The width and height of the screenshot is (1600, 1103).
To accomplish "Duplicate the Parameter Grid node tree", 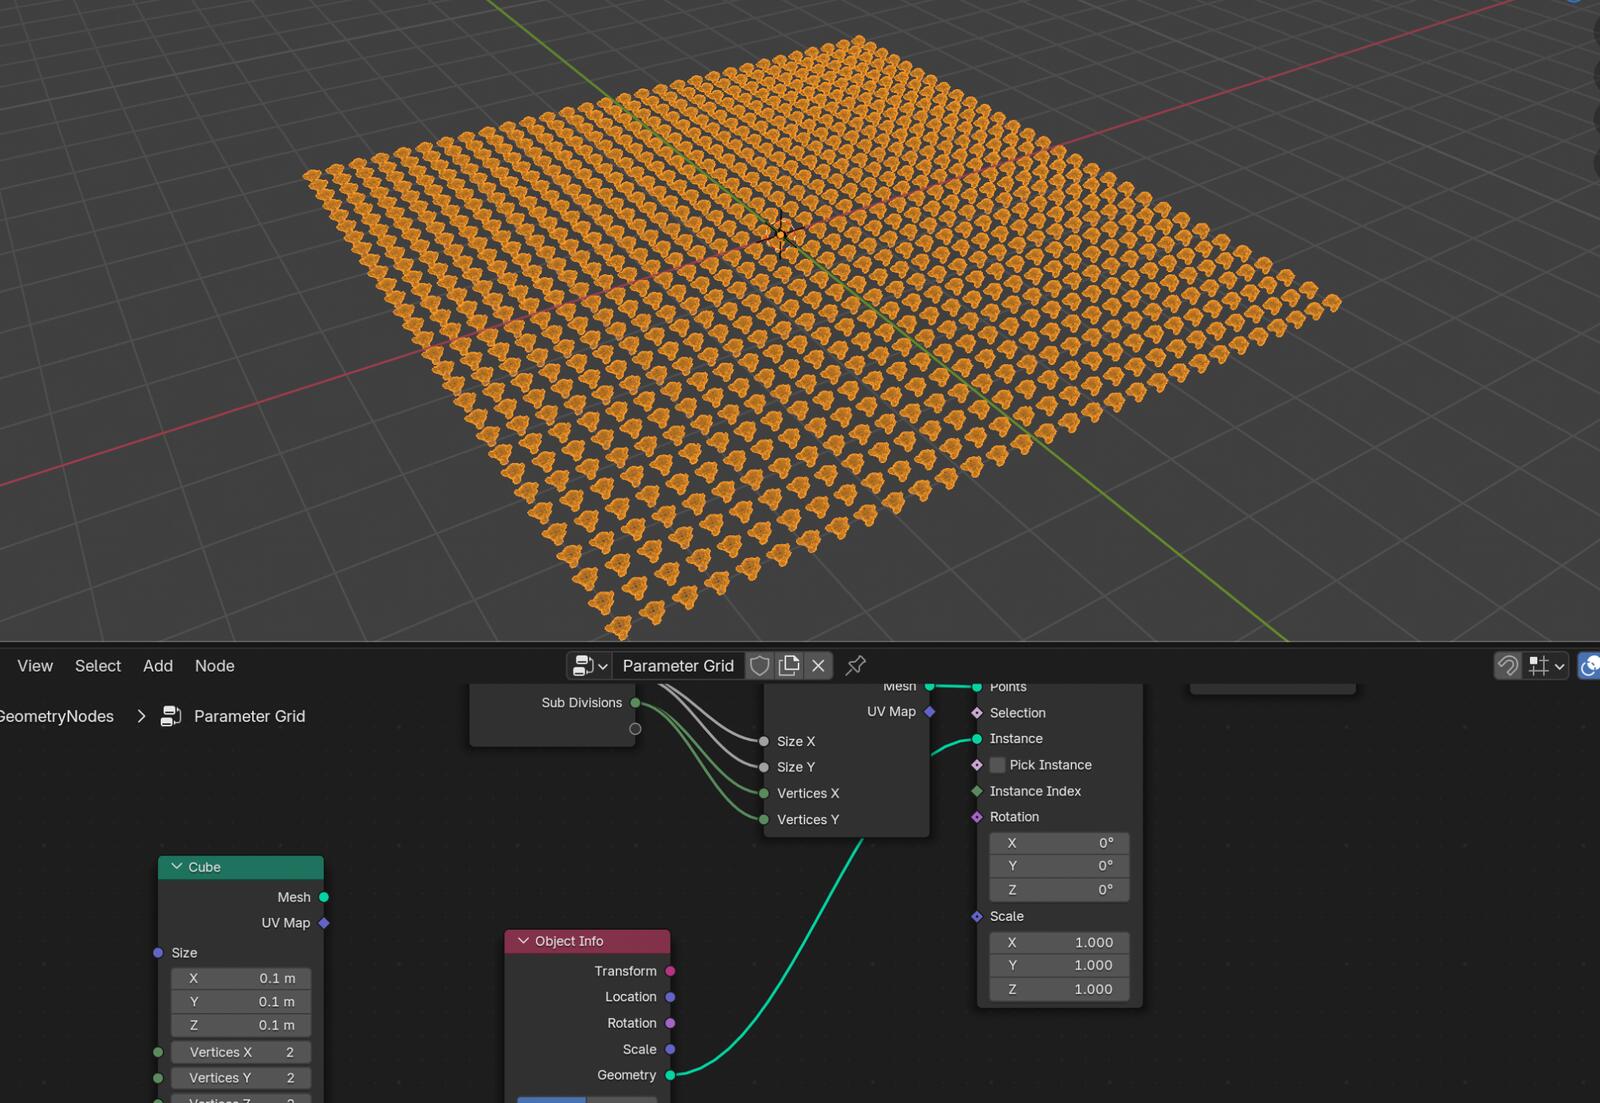I will (x=789, y=666).
